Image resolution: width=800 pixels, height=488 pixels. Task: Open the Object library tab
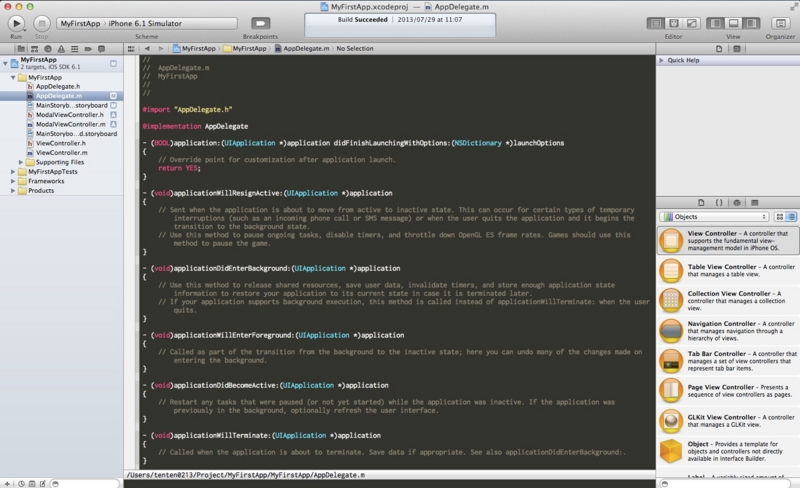coord(737,203)
